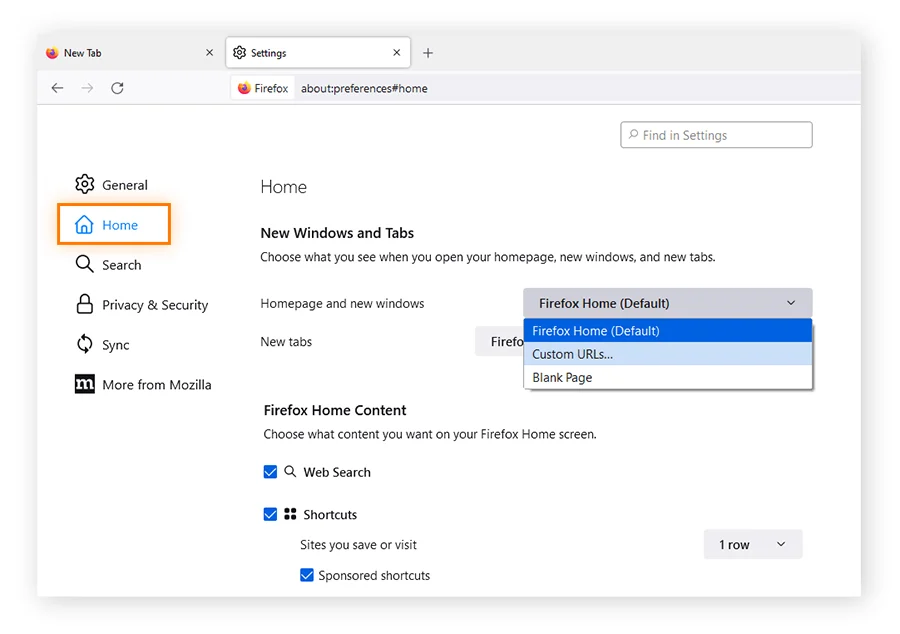Screen dimensions: 900x634
Task: Choose Custom URLs... option
Action: click(x=668, y=354)
